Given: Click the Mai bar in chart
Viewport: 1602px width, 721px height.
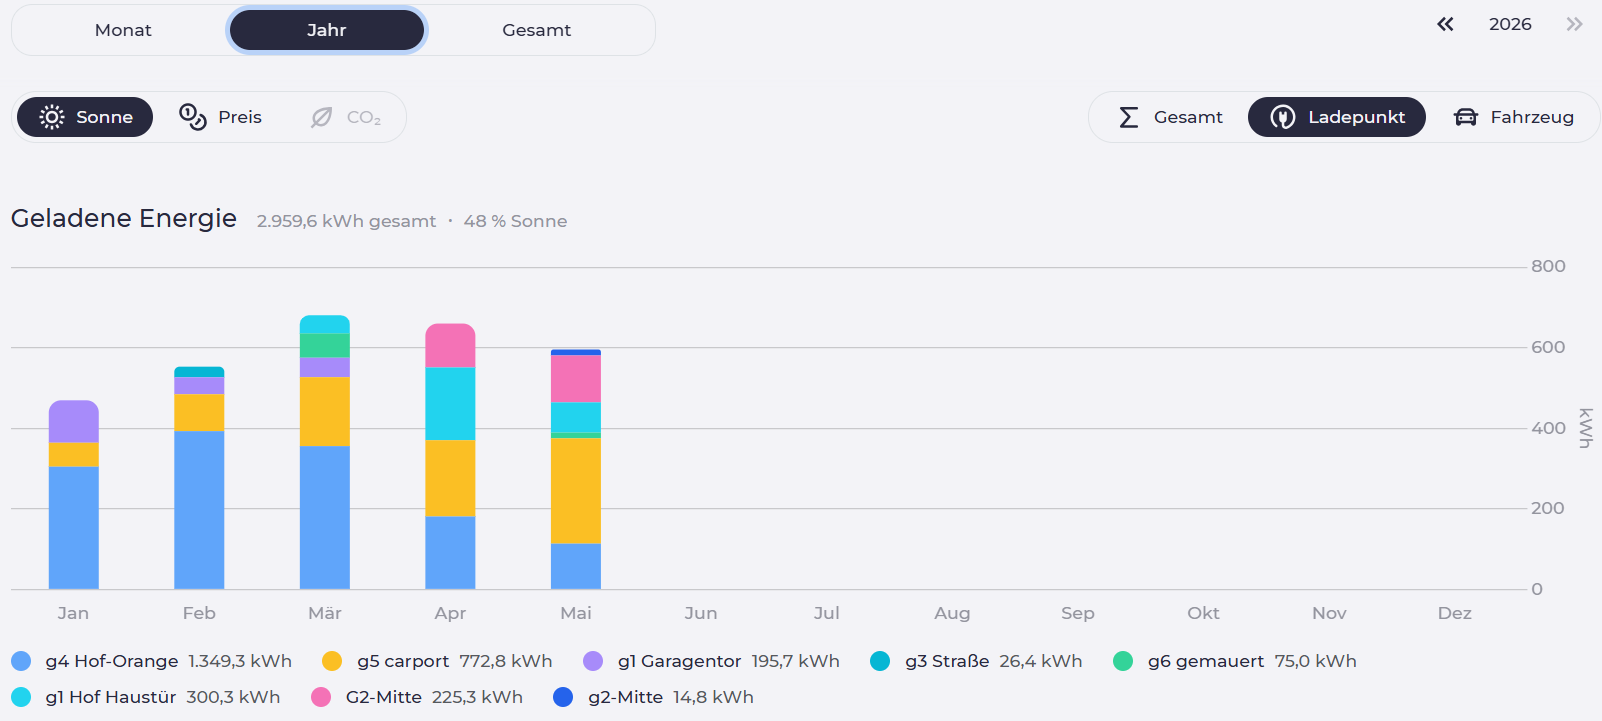Looking at the screenshot, I should click(576, 469).
